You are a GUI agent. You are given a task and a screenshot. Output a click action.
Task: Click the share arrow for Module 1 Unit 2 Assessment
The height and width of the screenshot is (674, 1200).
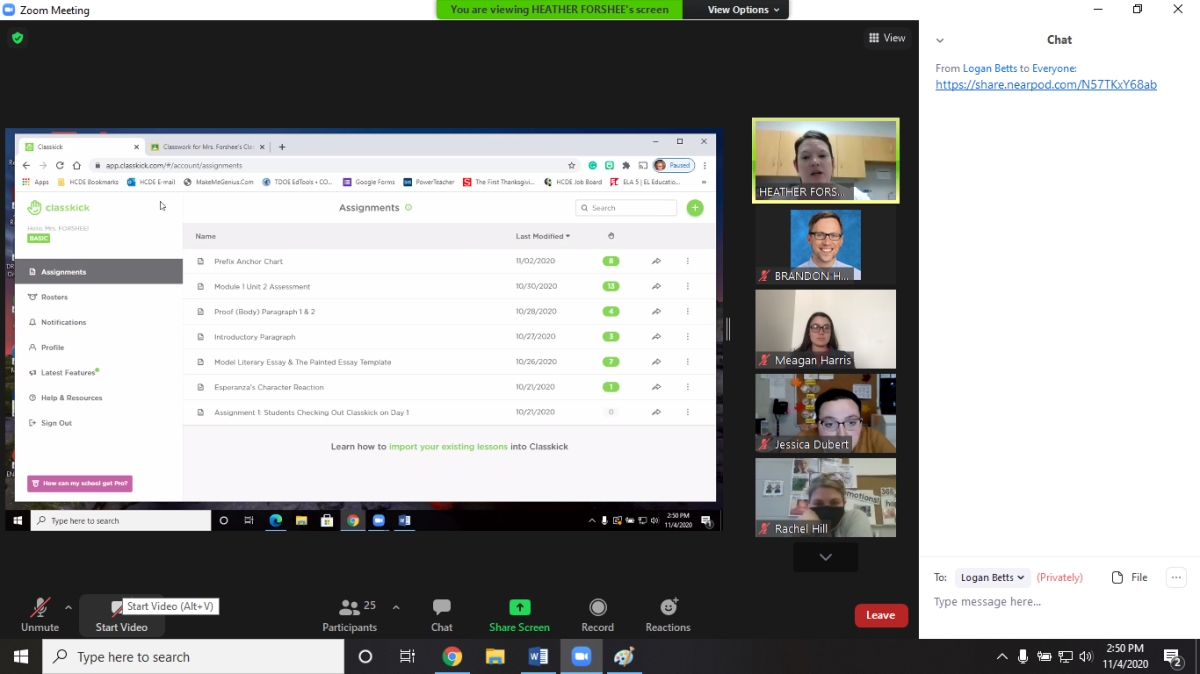tap(656, 286)
